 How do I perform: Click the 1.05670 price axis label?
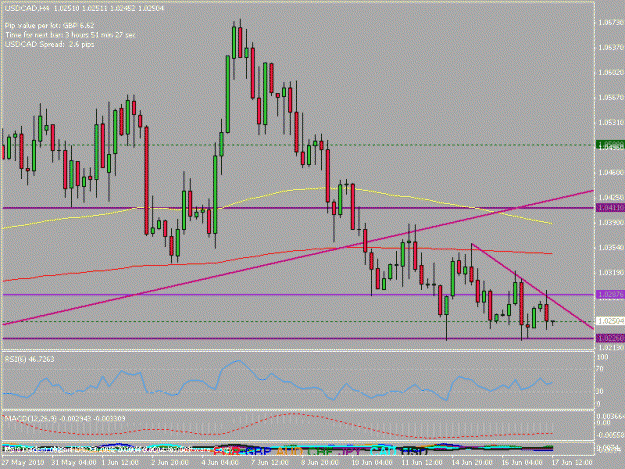click(611, 98)
